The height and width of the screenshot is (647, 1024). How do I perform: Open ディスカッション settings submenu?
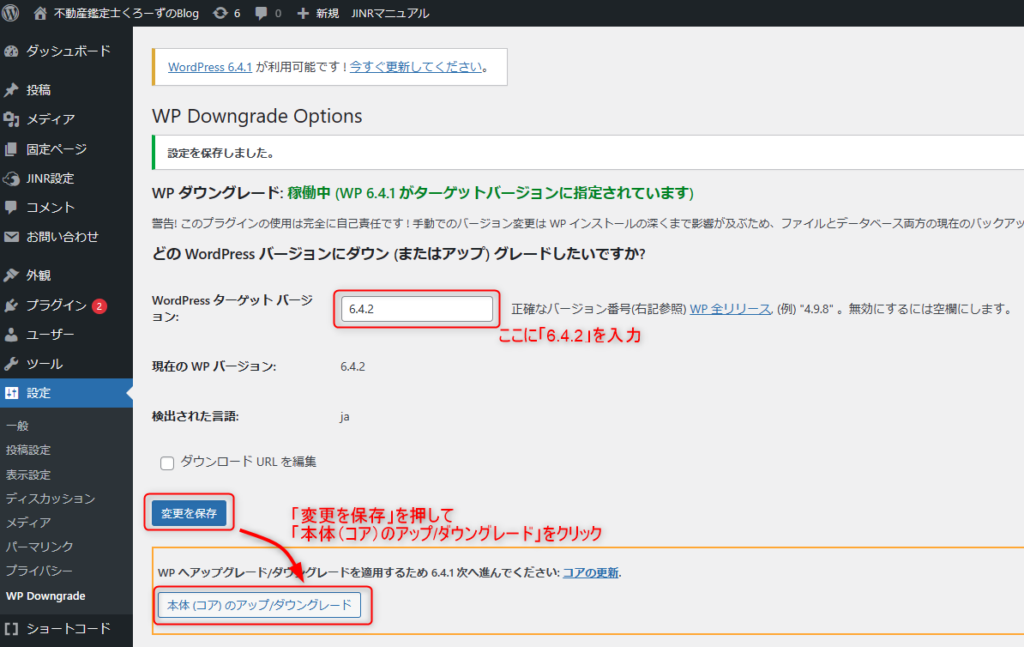(x=50, y=499)
